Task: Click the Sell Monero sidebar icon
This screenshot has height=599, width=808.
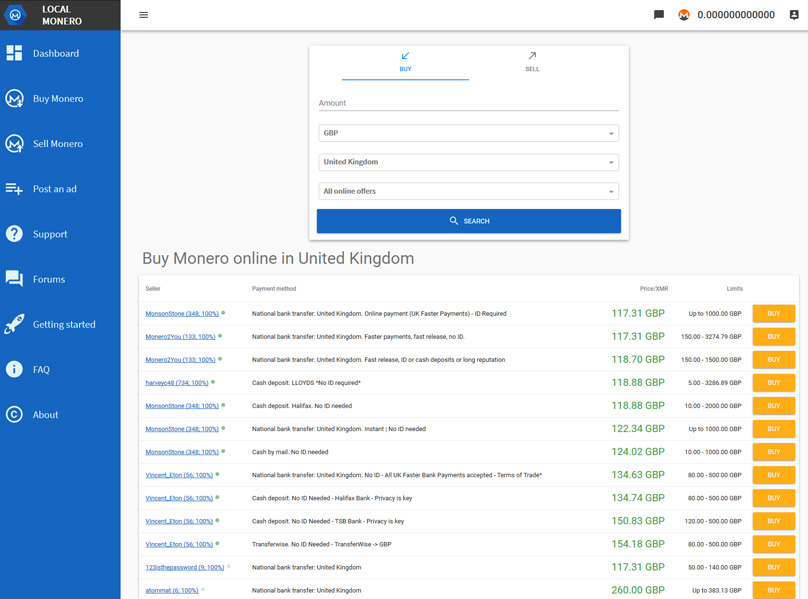Action: click(14, 144)
